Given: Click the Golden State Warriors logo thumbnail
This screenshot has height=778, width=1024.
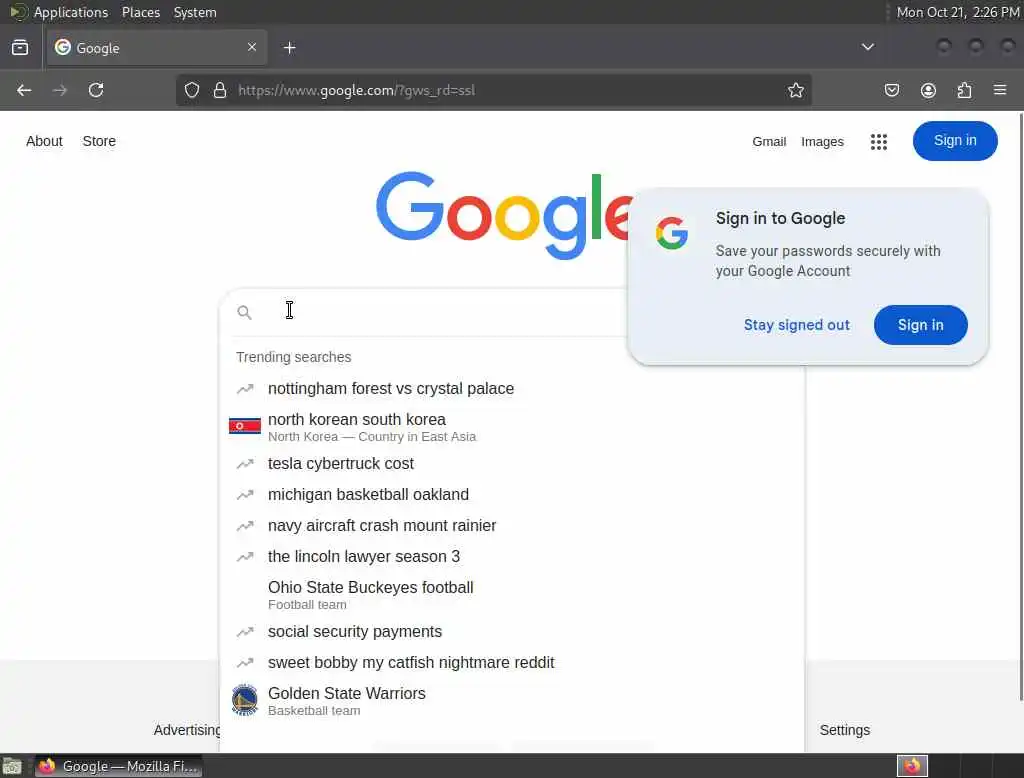Looking at the screenshot, I should click(245, 700).
